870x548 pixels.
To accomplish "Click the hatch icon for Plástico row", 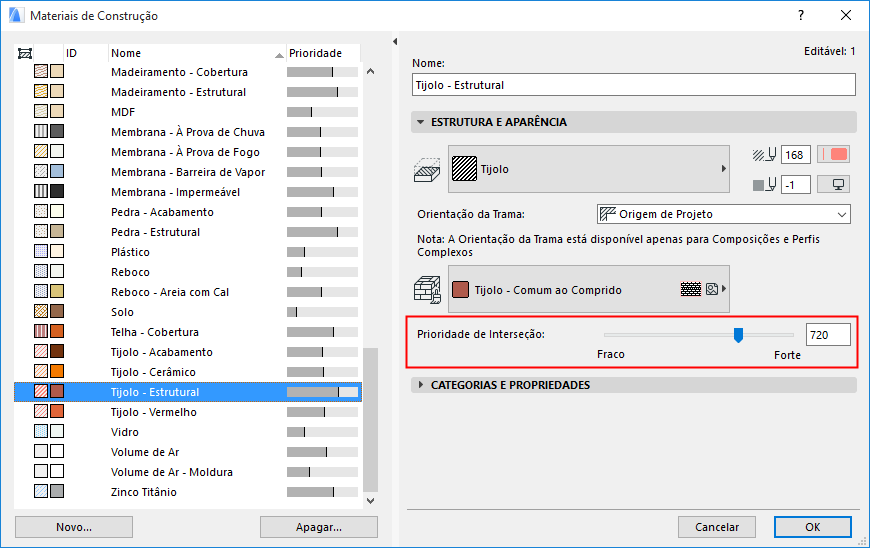I will tap(41, 251).
